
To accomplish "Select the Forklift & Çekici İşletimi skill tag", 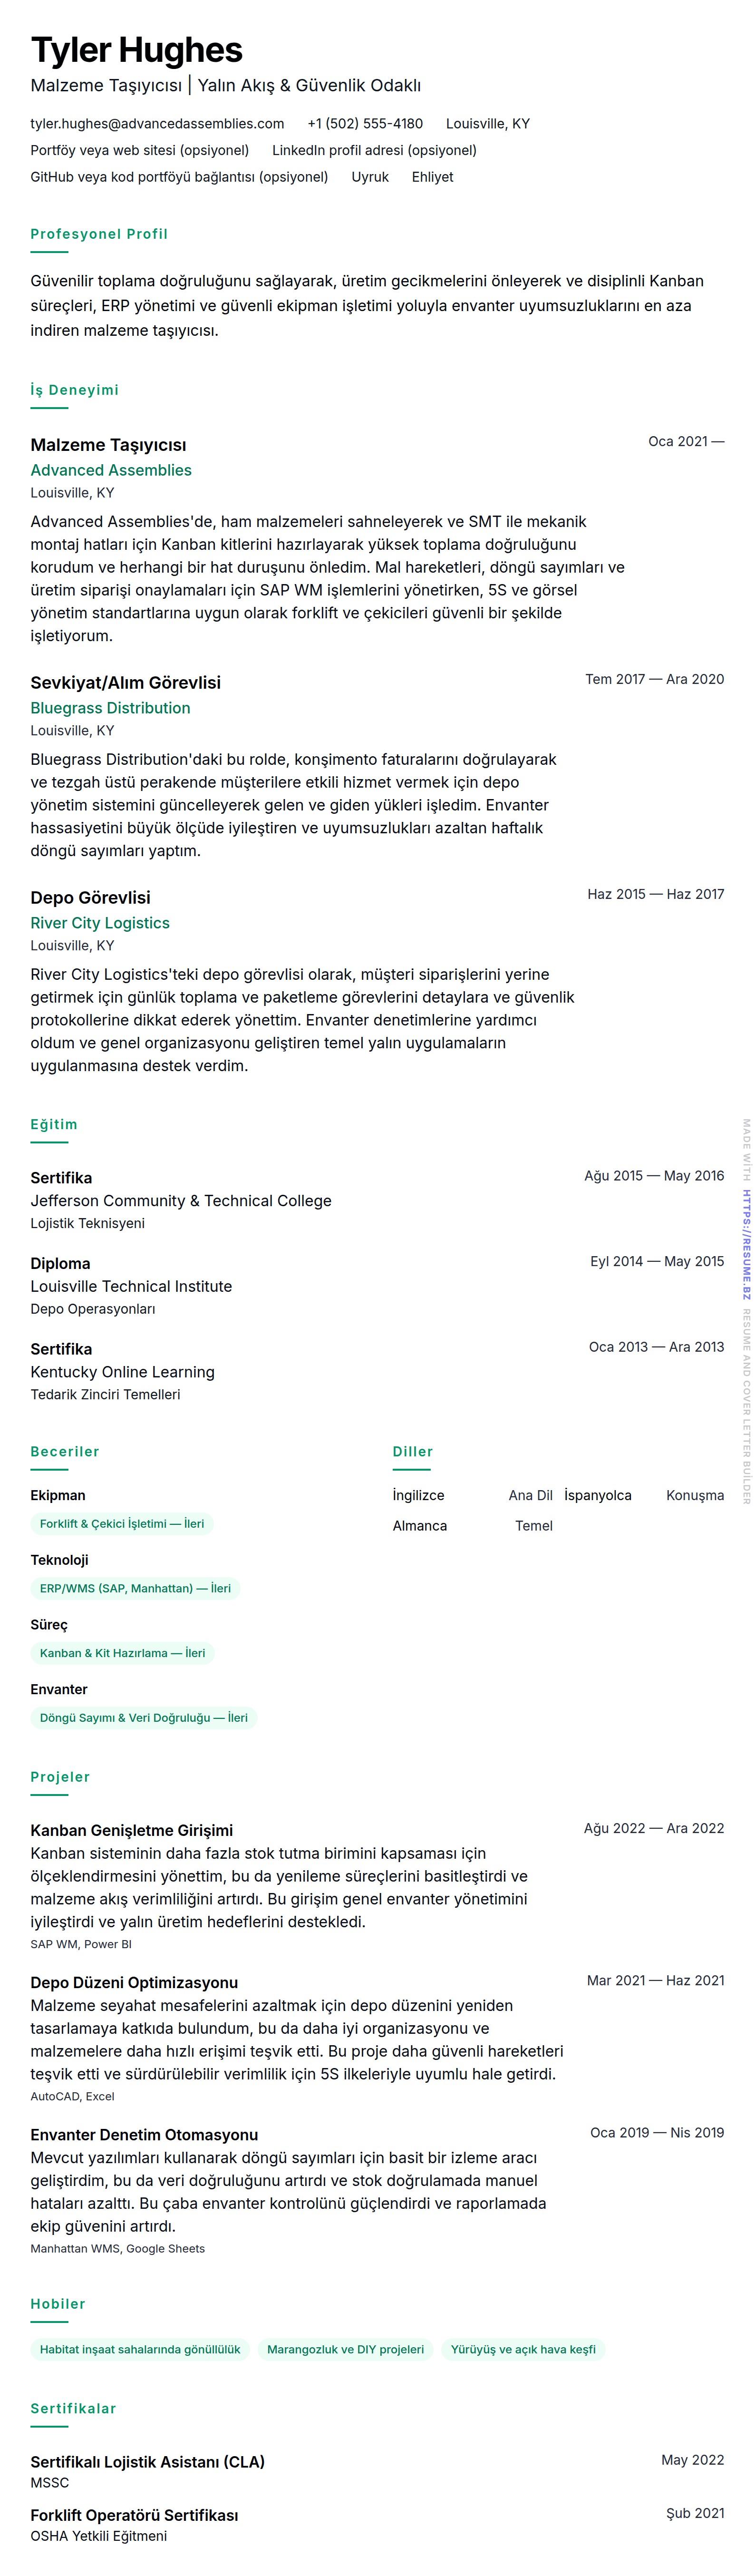I will click(122, 1524).
